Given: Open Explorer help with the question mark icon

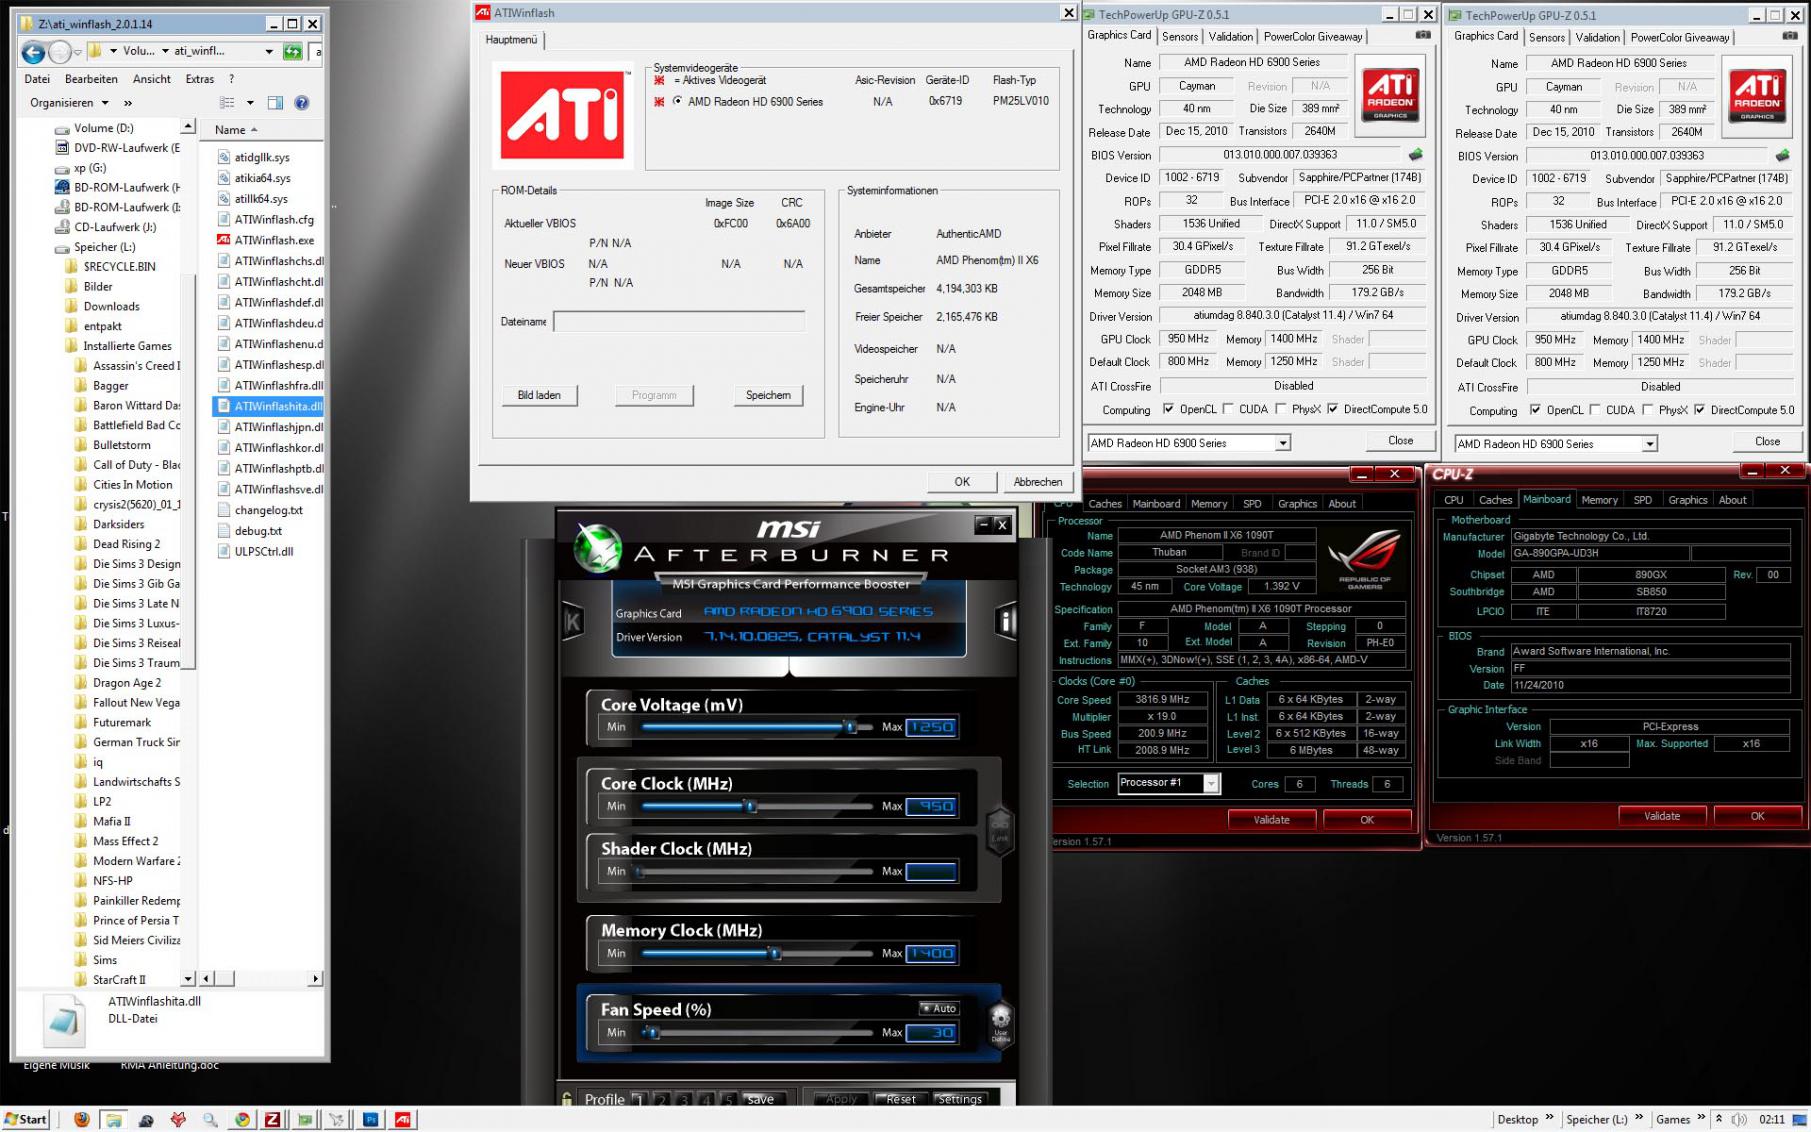Looking at the screenshot, I should pyautogui.click(x=302, y=102).
